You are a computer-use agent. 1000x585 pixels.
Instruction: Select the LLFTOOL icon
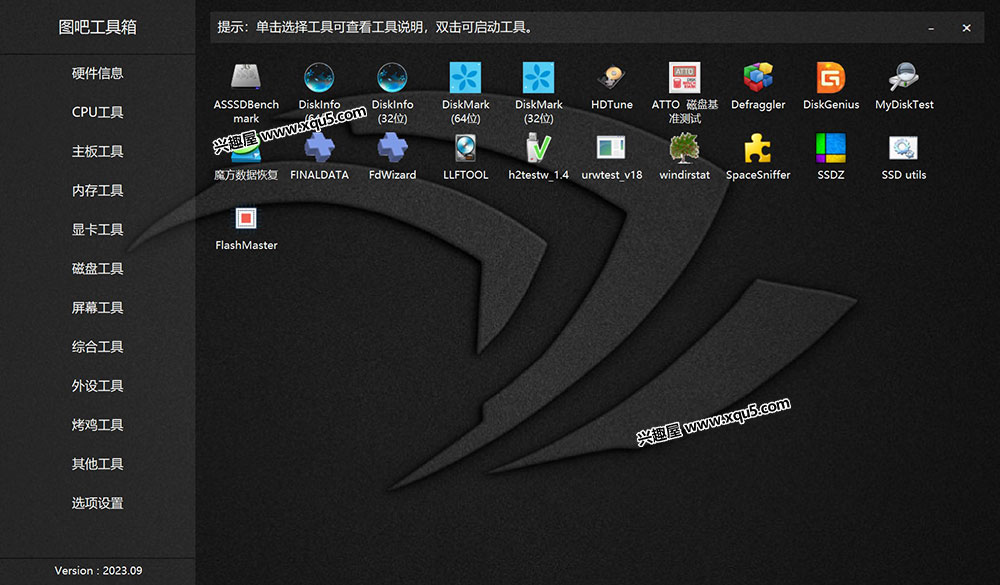[x=466, y=148]
